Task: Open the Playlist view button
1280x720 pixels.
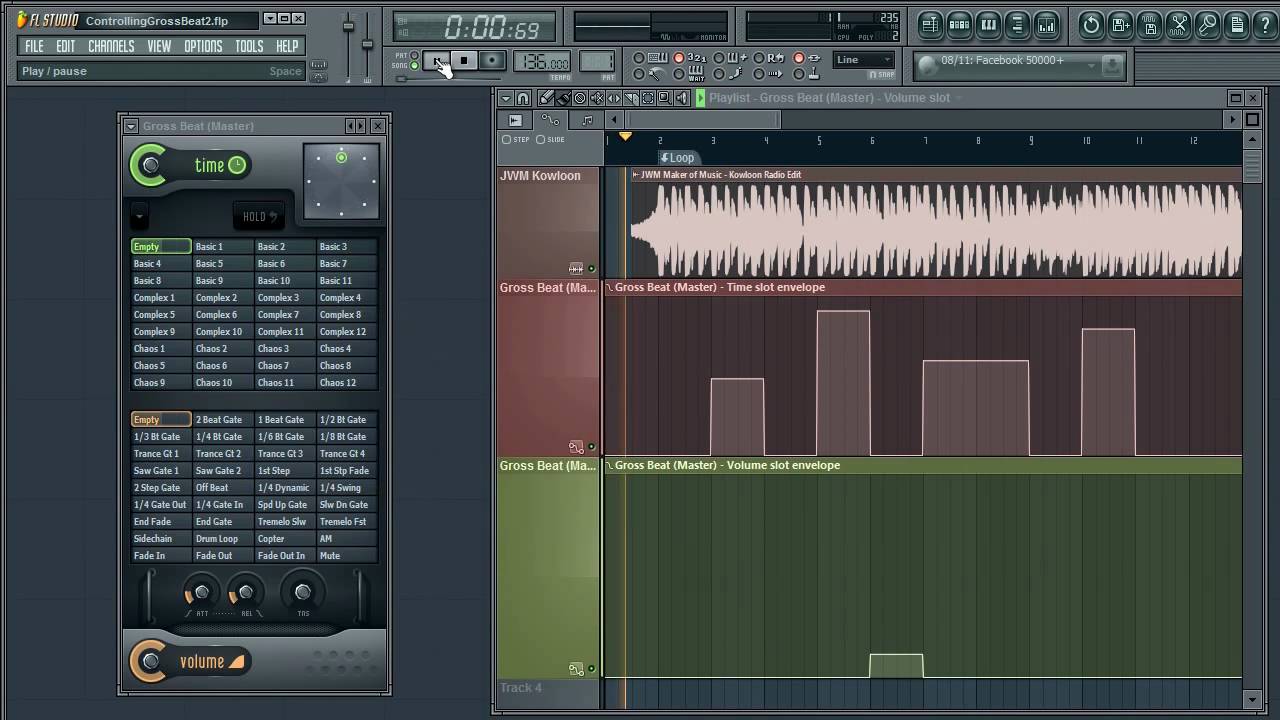Action: [x=930, y=24]
